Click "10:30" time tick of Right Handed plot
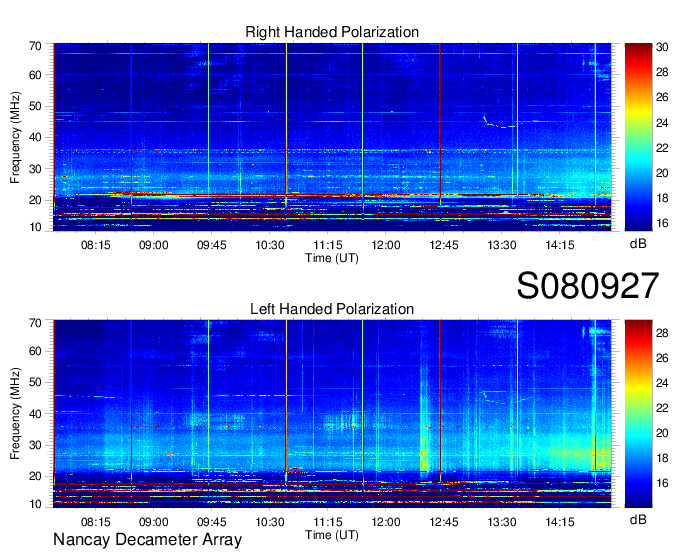The image size is (680, 552). click(270, 245)
